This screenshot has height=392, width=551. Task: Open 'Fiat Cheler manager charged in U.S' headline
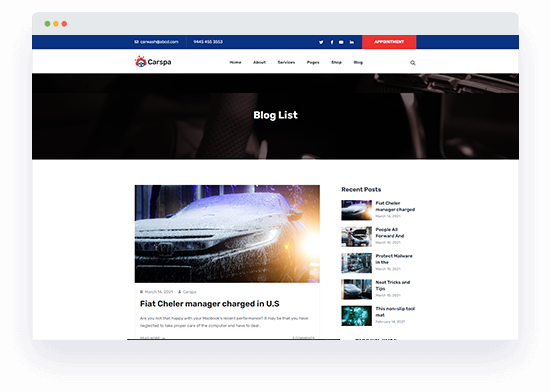pos(209,304)
